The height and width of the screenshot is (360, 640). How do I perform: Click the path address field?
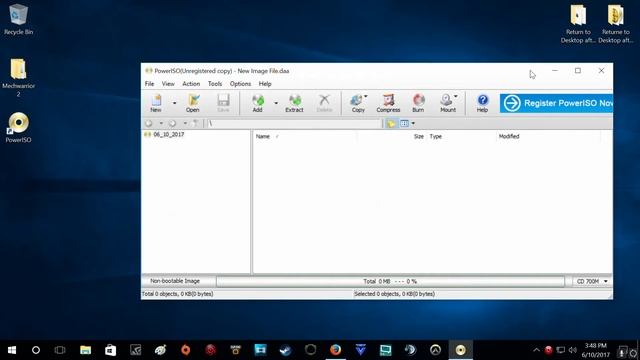pyautogui.click(x=294, y=123)
